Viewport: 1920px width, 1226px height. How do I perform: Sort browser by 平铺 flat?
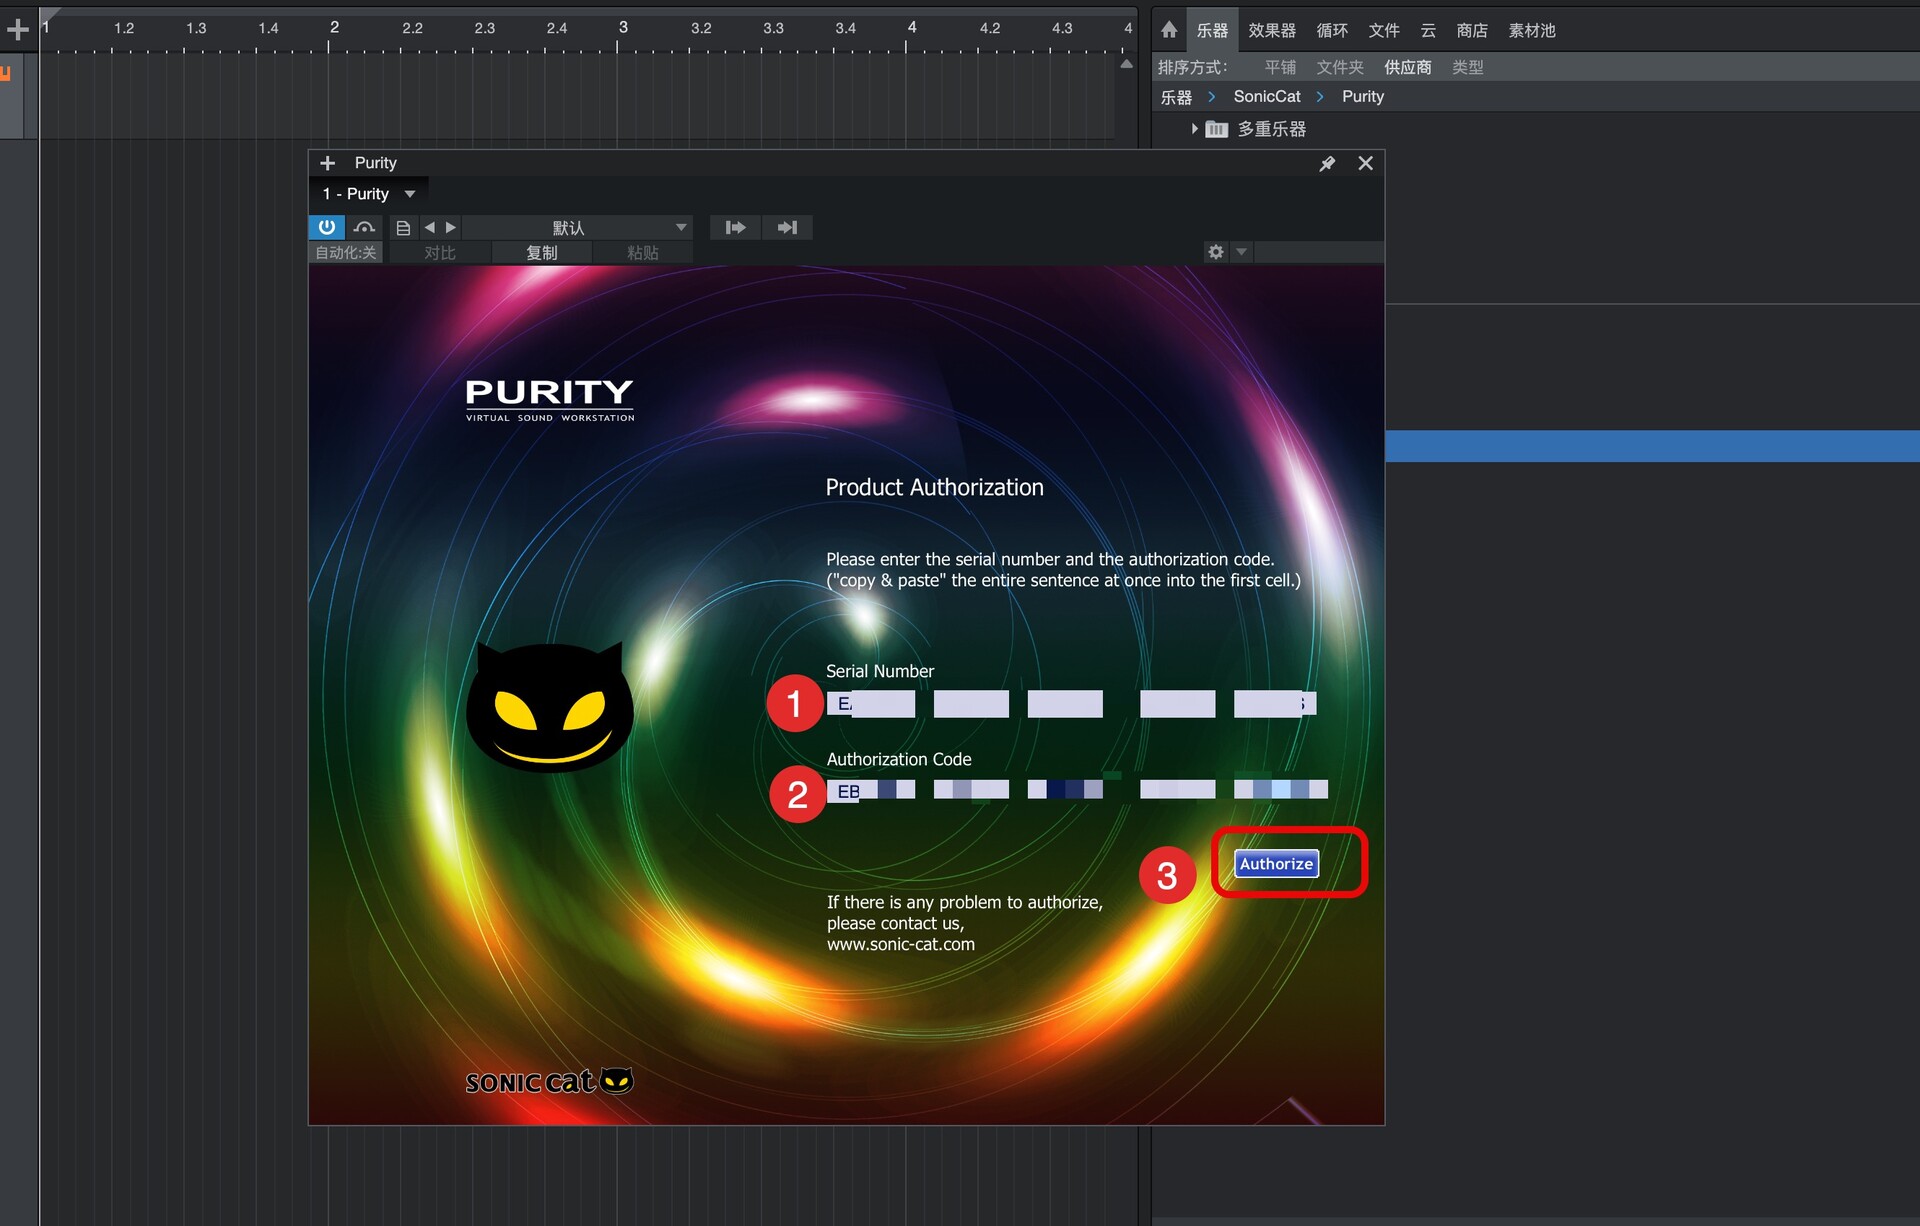pos(1280,67)
